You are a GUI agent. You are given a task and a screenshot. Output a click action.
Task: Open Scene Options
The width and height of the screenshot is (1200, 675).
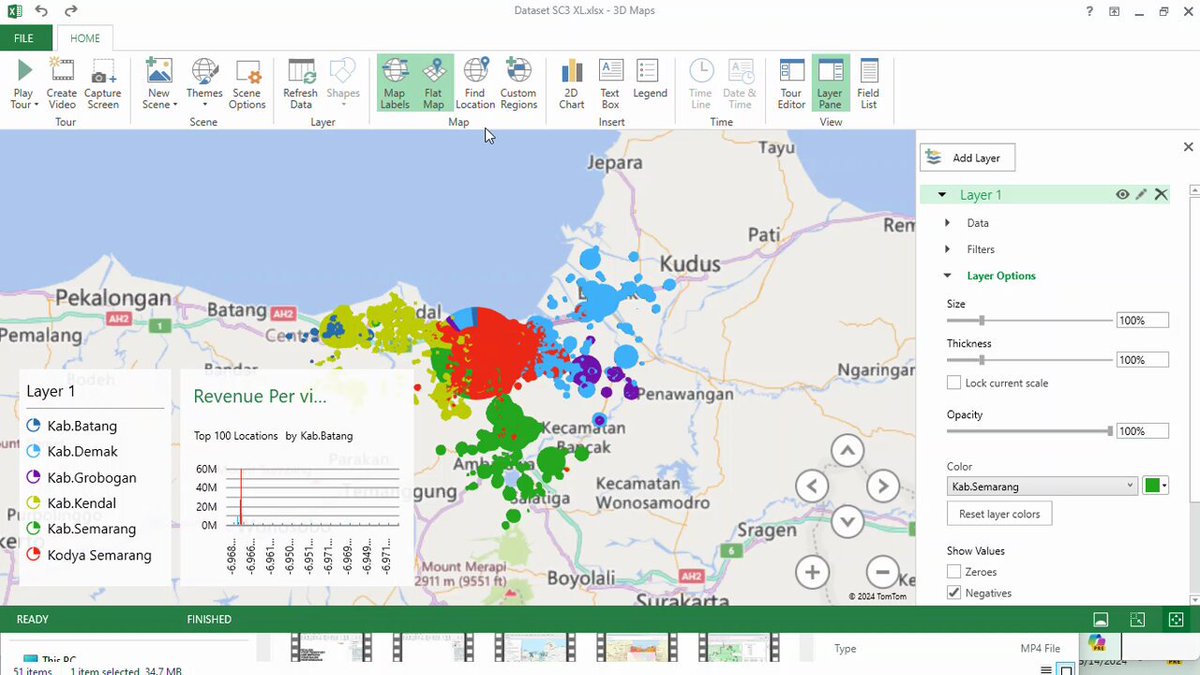(x=247, y=84)
